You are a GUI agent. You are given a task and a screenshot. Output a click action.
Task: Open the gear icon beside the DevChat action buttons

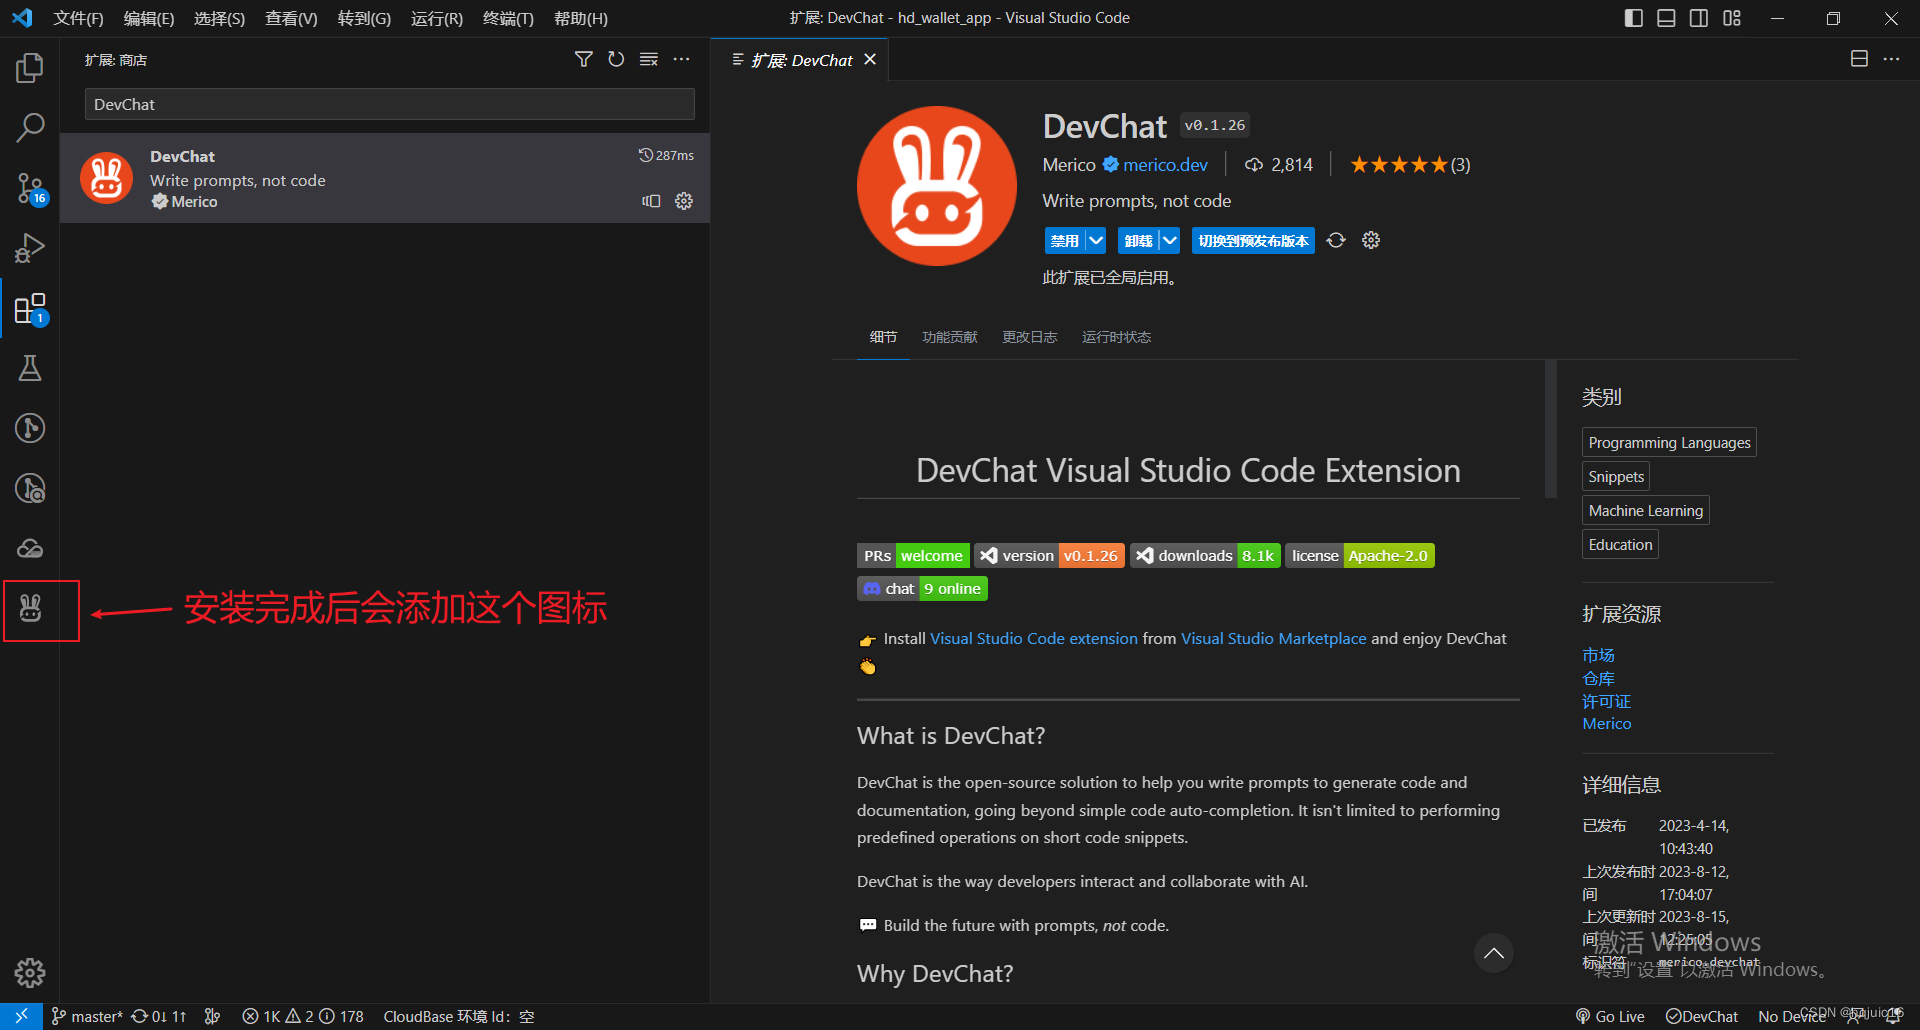coord(1371,240)
